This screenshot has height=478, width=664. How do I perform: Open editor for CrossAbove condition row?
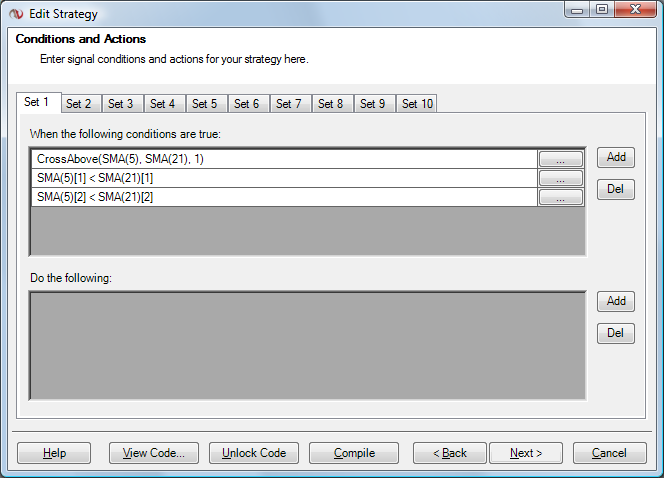point(560,159)
